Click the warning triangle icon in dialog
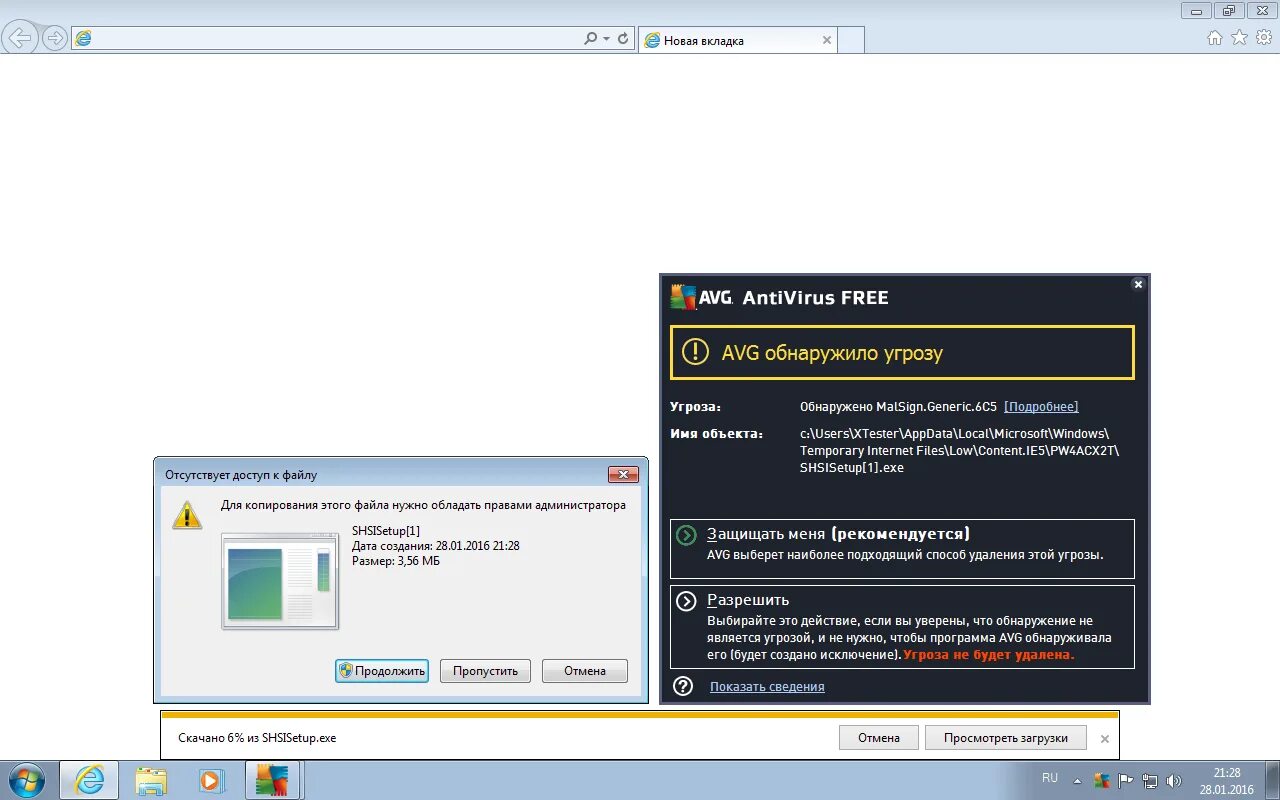Viewport: 1280px width, 800px height. (187, 514)
